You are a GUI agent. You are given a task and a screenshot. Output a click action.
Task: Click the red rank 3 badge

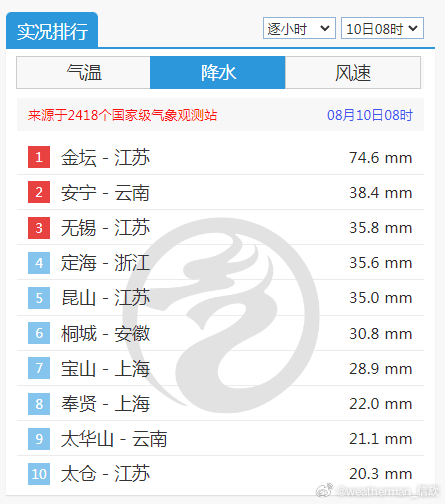(x=39, y=228)
